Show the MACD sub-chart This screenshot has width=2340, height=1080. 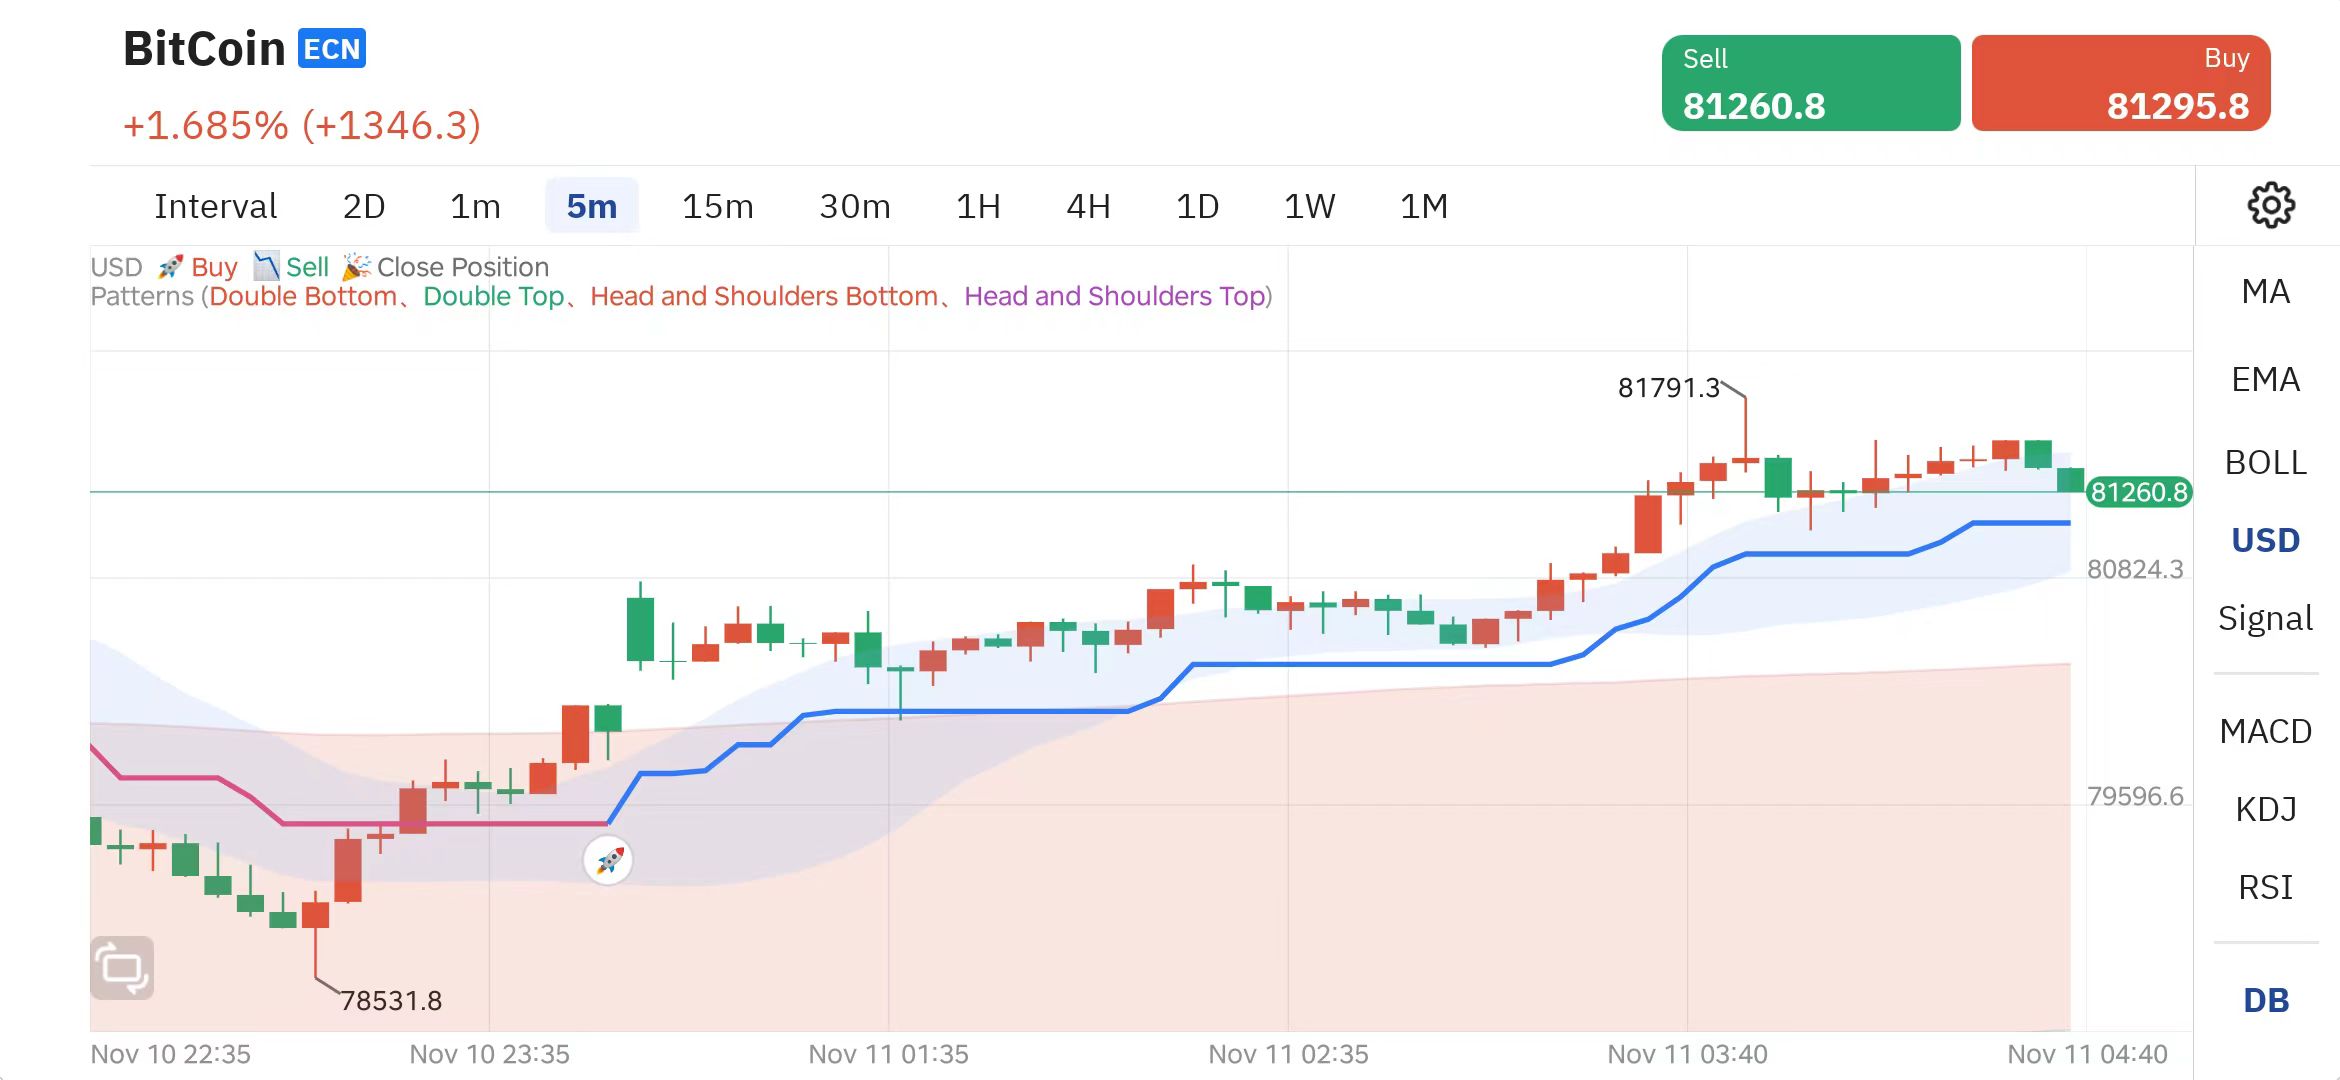pos(2265,732)
